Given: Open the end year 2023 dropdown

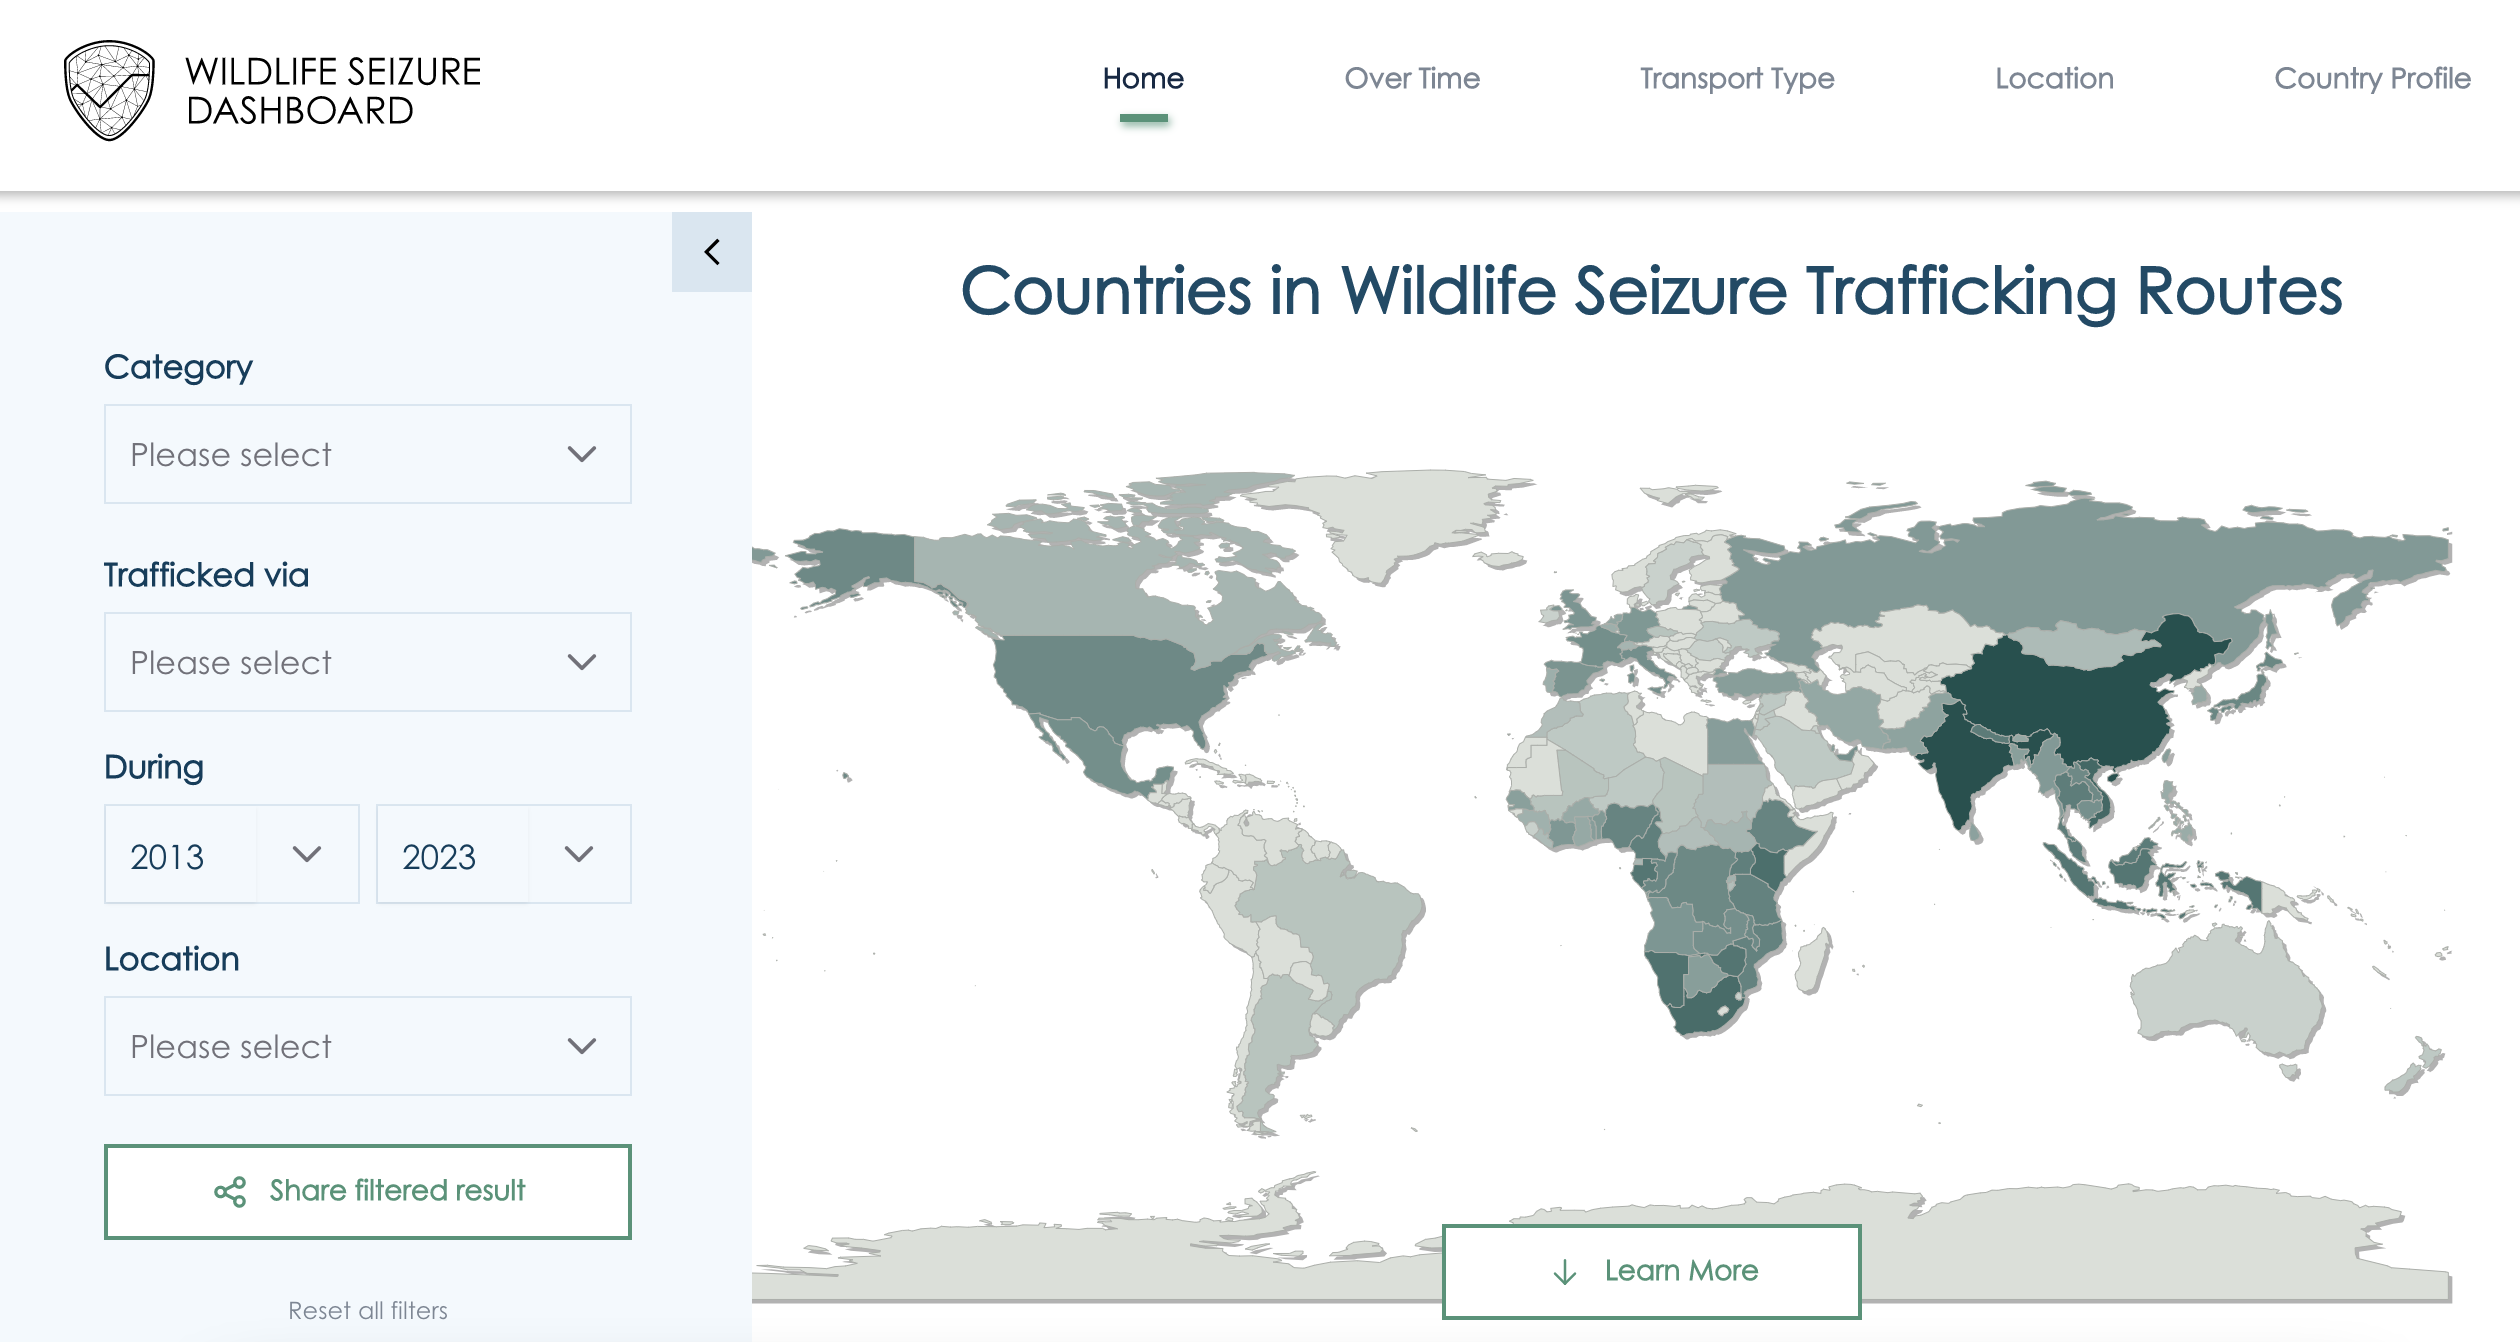Looking at the screenshot, I should point(504,854).
